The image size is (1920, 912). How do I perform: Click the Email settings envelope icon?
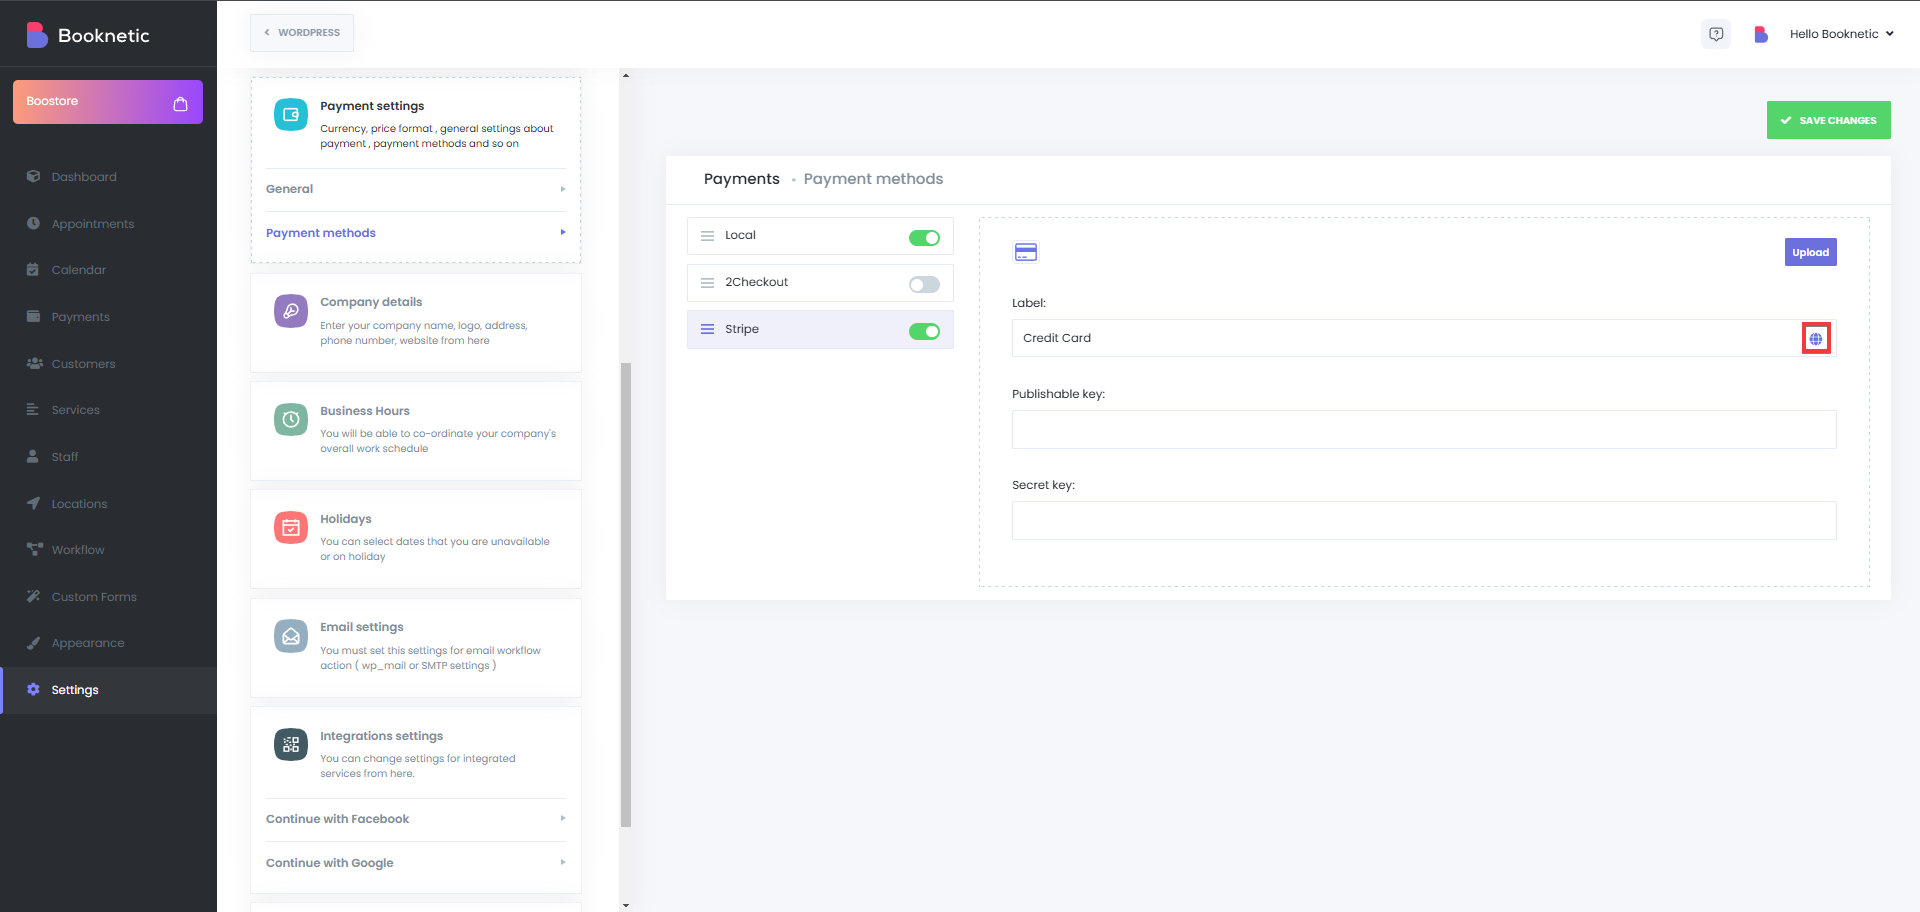pyautogui.click(x=291, y=636)
